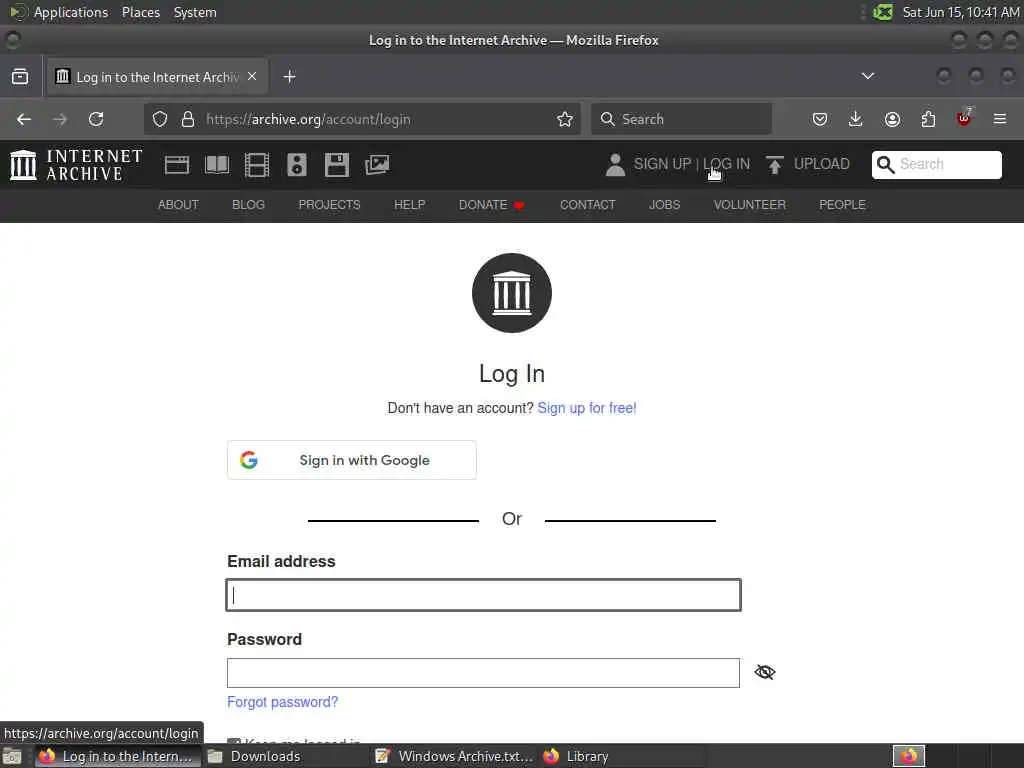Image resolution: width=1024 pixels, height=768 pixels.
Task: Select ABOUT in the Archive nav bar
Action: click(178, 204)
